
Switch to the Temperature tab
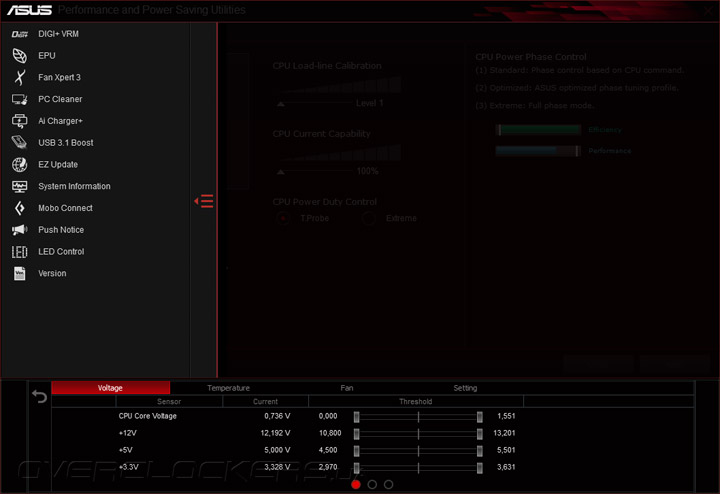228,388
